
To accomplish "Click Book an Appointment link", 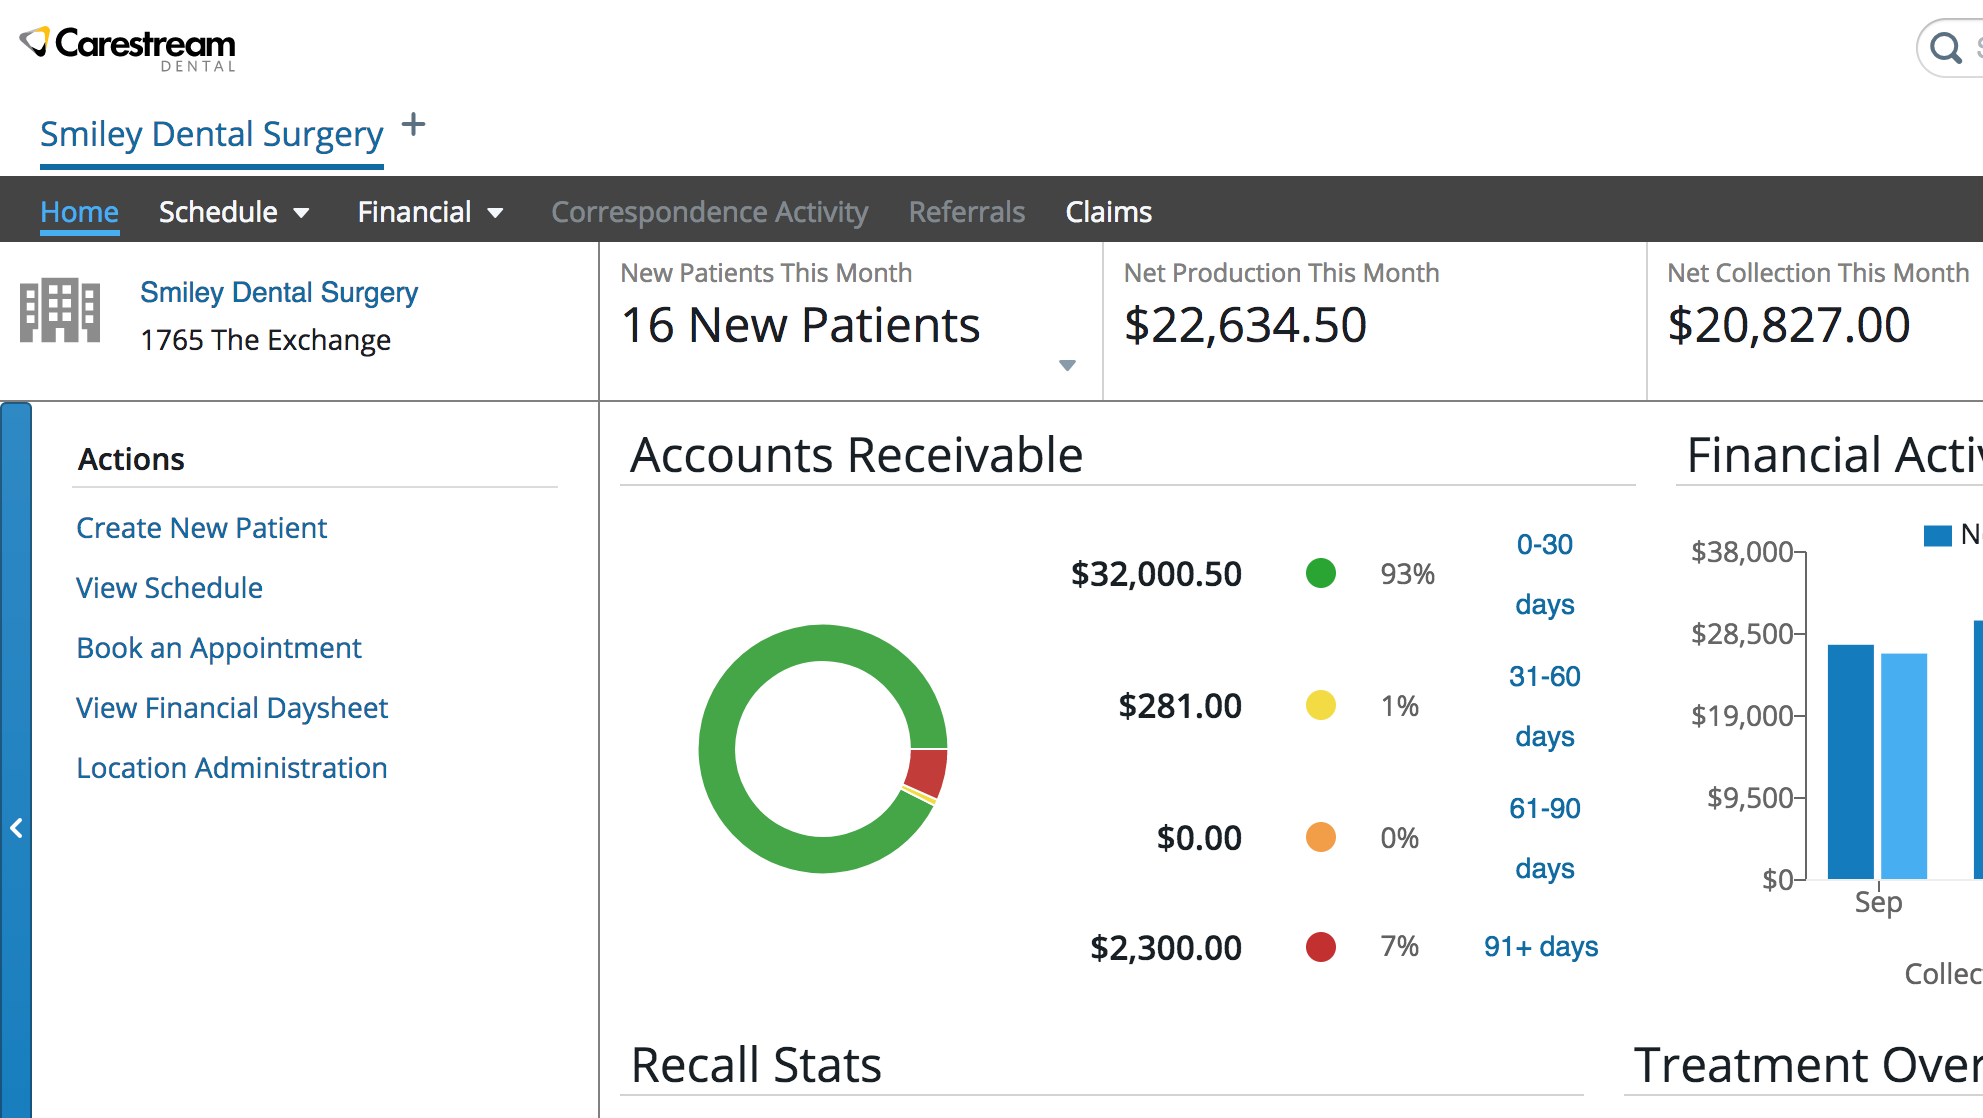I will pyautogui.click(x=219, y=648).
